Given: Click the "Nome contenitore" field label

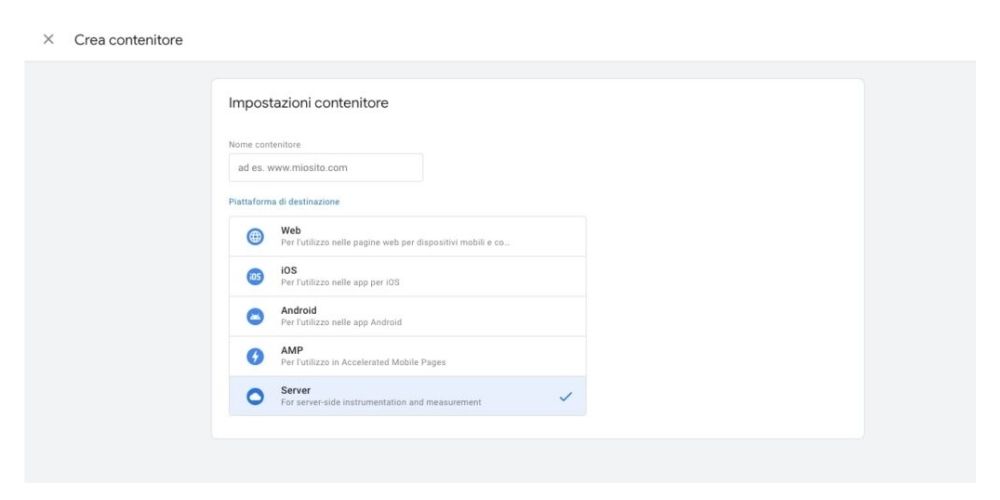Looking at the screenshot, I should [265, 145].
